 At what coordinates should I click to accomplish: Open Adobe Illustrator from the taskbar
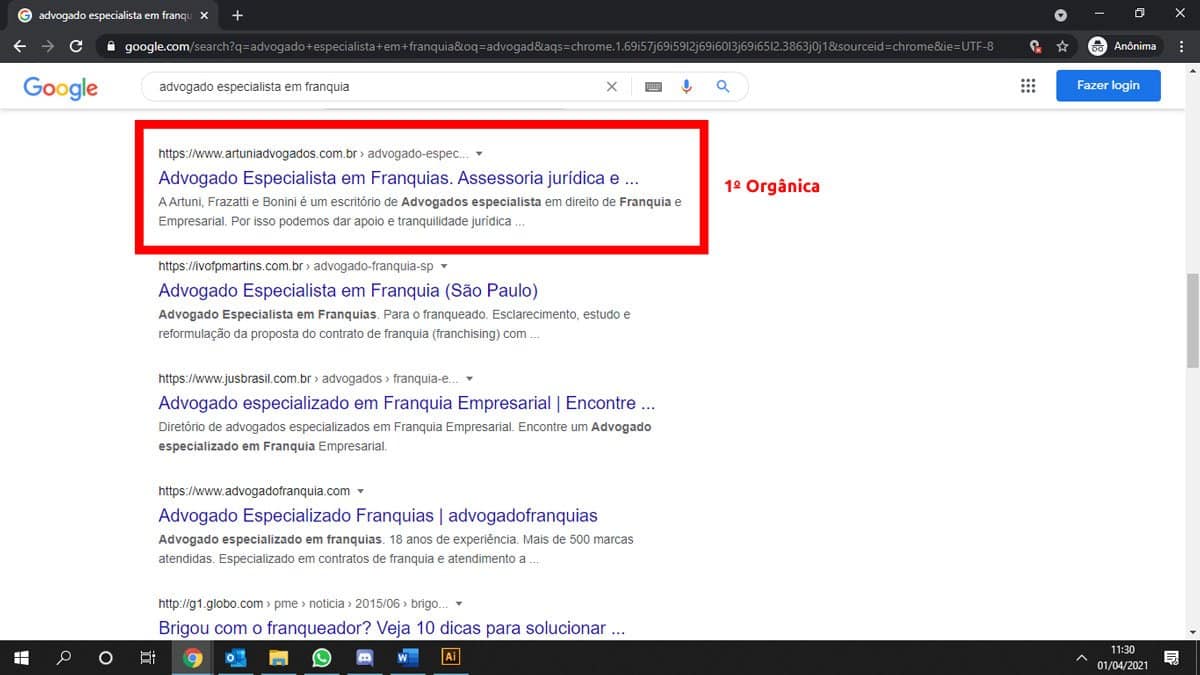[450, 658]
